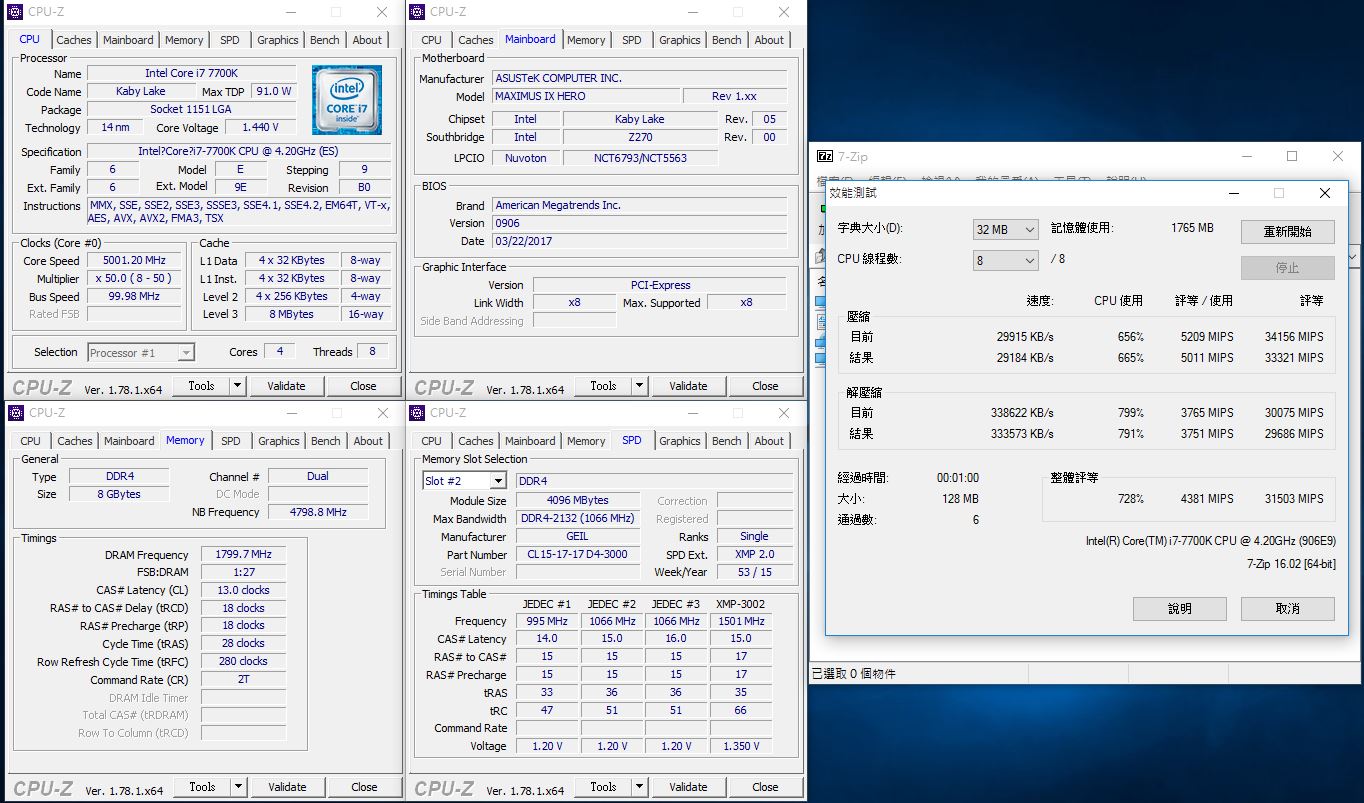Image resolution: width=1364 pixels, height=803 pixels.
Task: Open About tab in the CPU window
Action: tap(367, 40)
